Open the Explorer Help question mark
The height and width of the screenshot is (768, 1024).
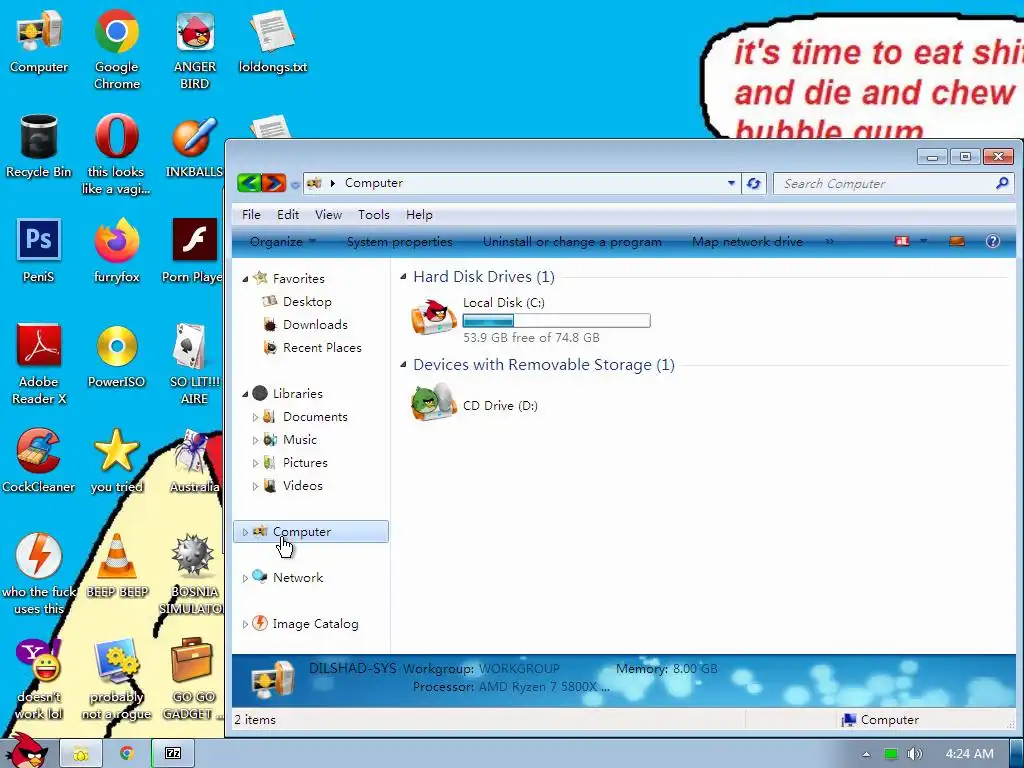tap(992, 242)
